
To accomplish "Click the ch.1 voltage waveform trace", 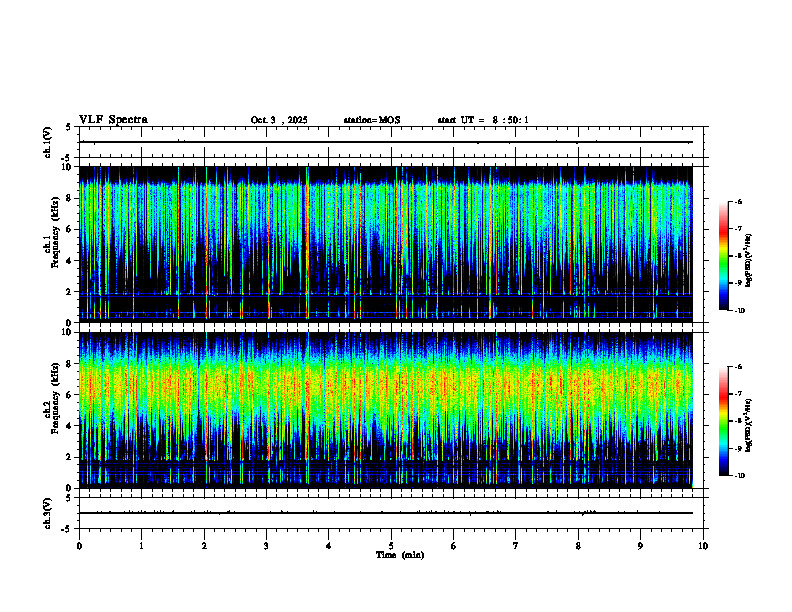I will (x=385, y=142).
